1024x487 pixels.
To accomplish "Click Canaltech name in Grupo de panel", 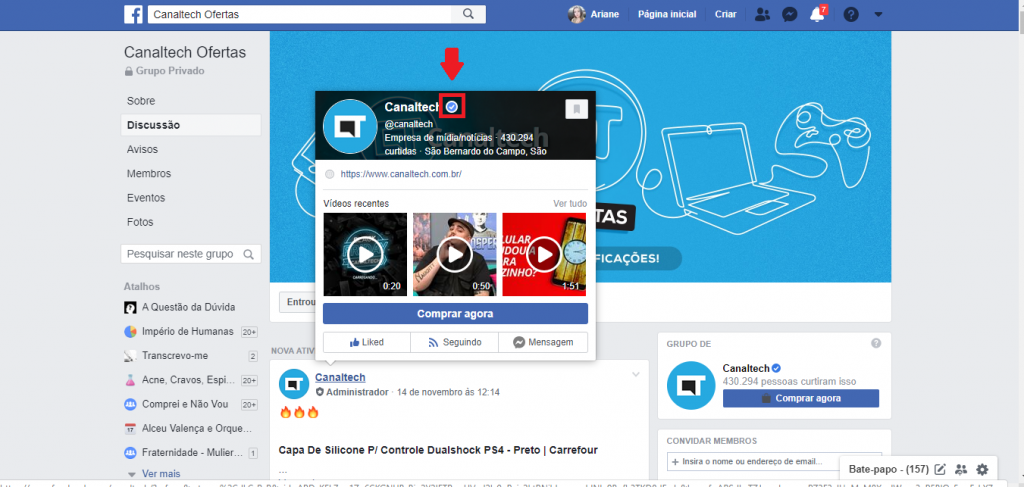I will [x=746, y=369].
